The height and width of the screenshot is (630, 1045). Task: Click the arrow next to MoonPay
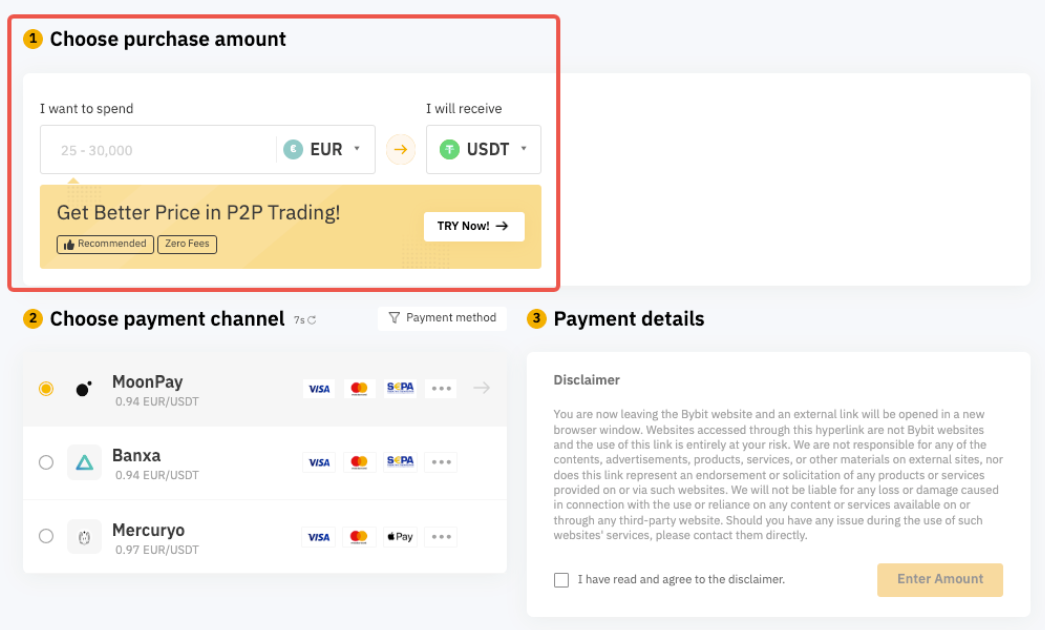point(481,388)
